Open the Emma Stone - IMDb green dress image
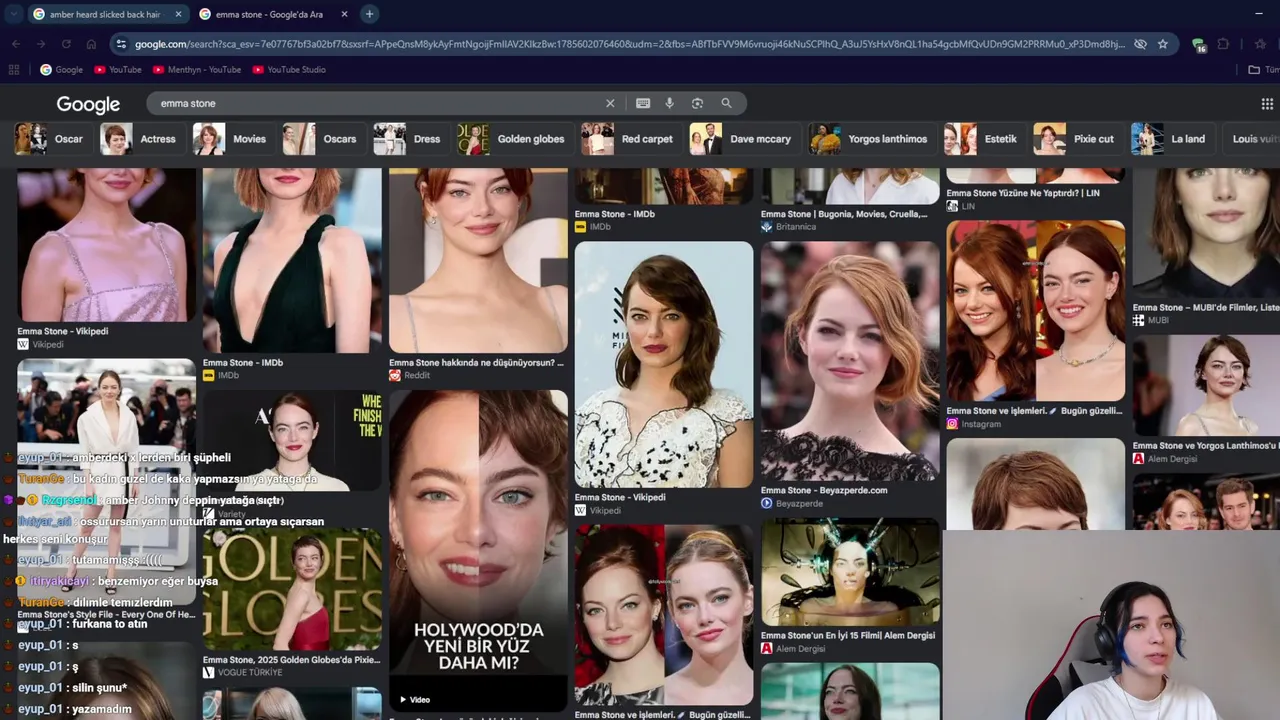 (x=292, y=260)
